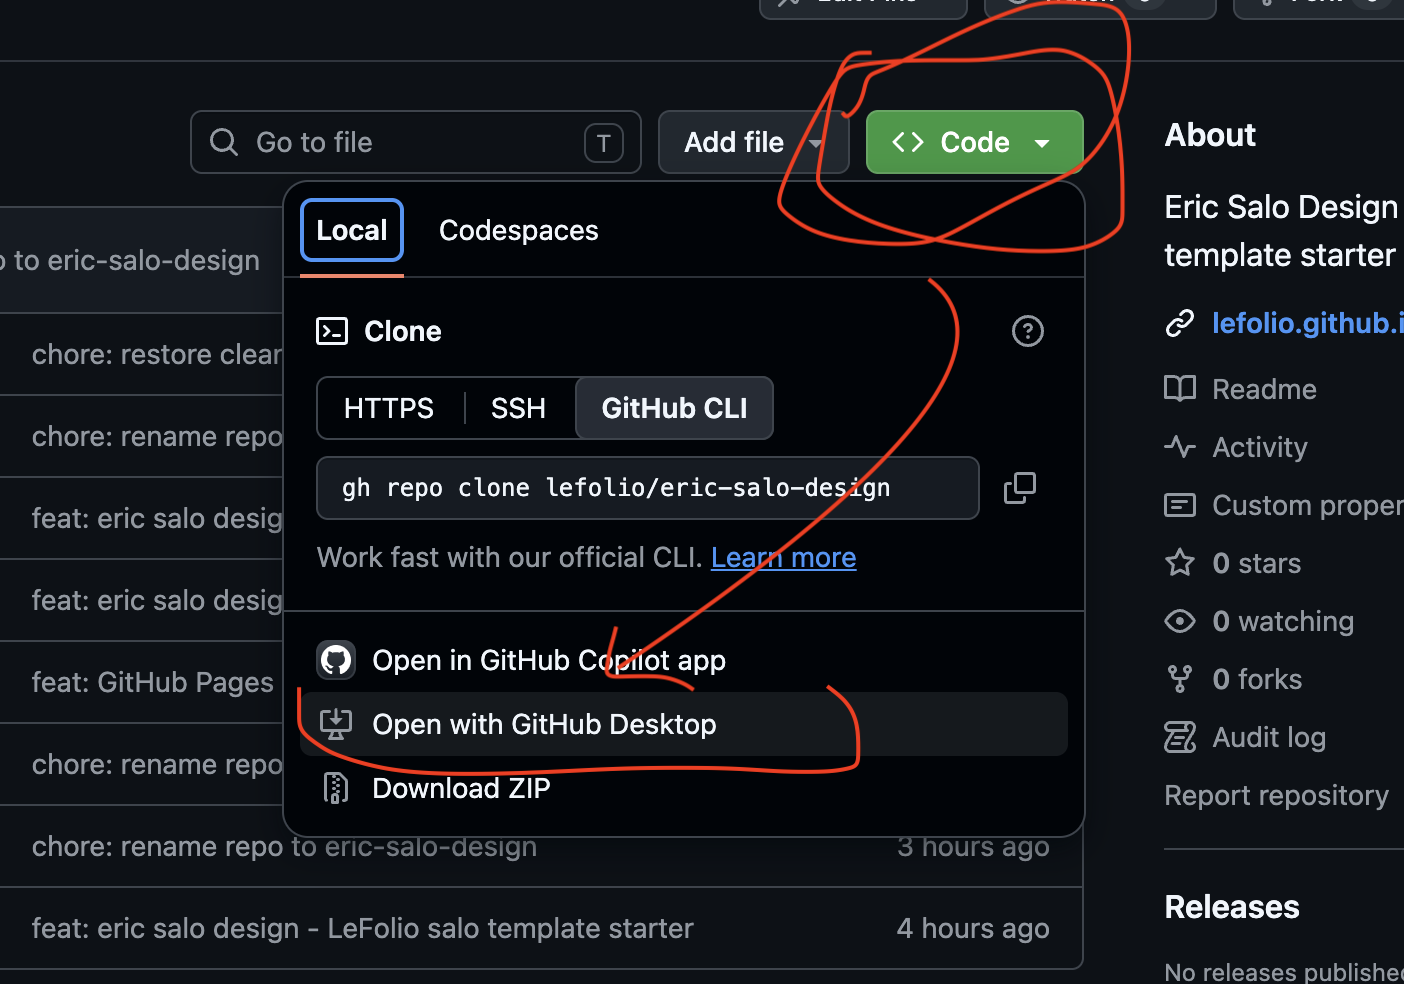The width and height of the screenshot is (1404, 984).
Task: Follow the Learn more link
Action: (x=783, y=557)
